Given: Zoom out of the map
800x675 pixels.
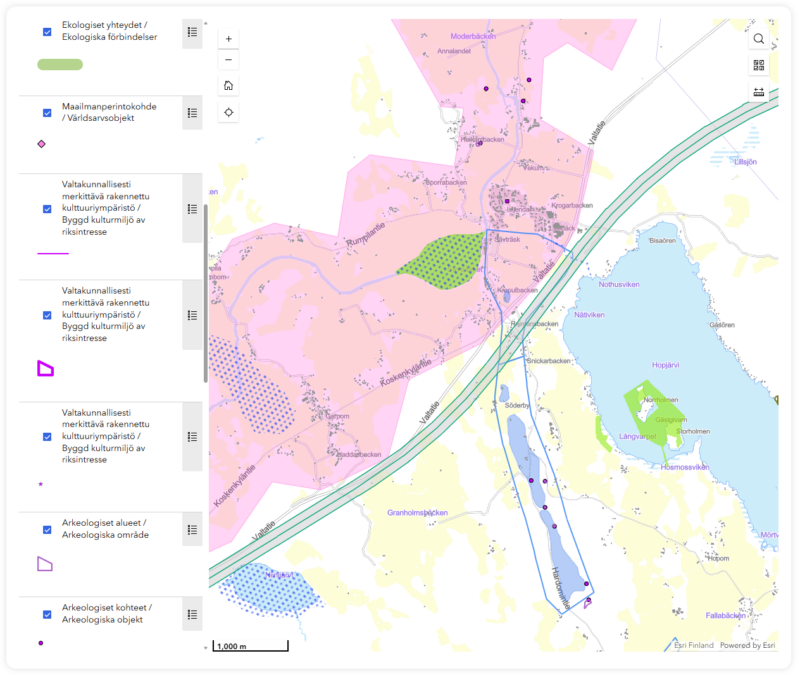Looking at the screenshot, I should [x=229, y=61].
